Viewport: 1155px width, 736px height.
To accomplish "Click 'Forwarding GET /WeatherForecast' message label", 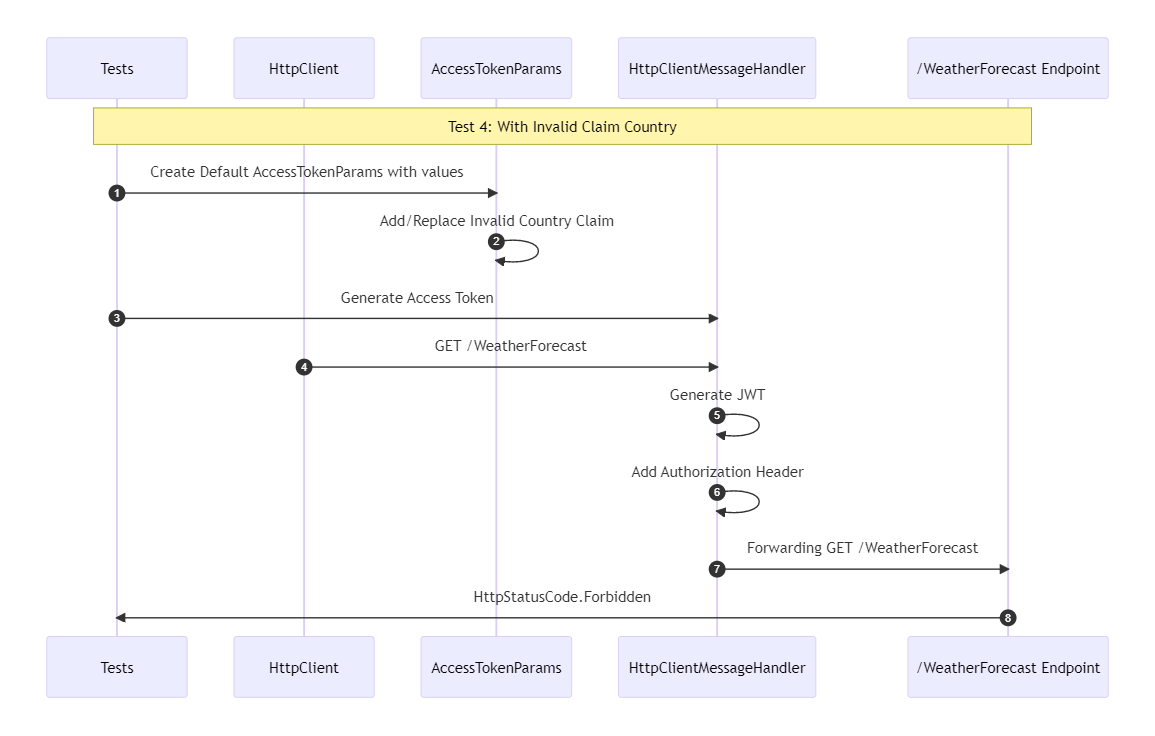I will [x=862, y=548].
